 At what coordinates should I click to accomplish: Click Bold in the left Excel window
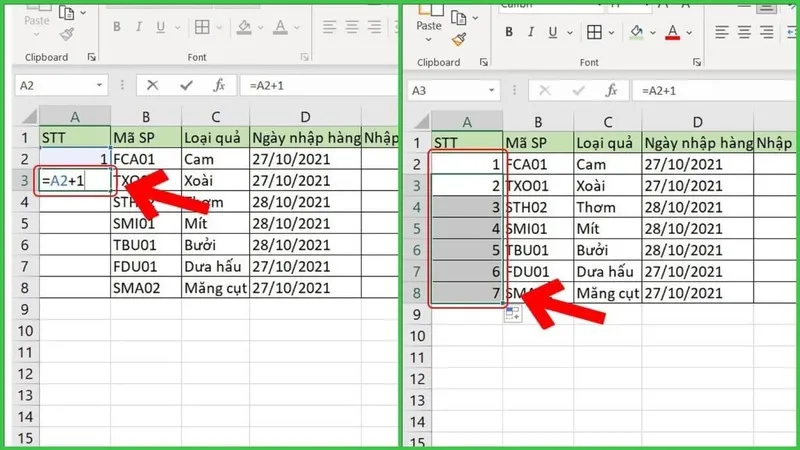click(117, 27)
